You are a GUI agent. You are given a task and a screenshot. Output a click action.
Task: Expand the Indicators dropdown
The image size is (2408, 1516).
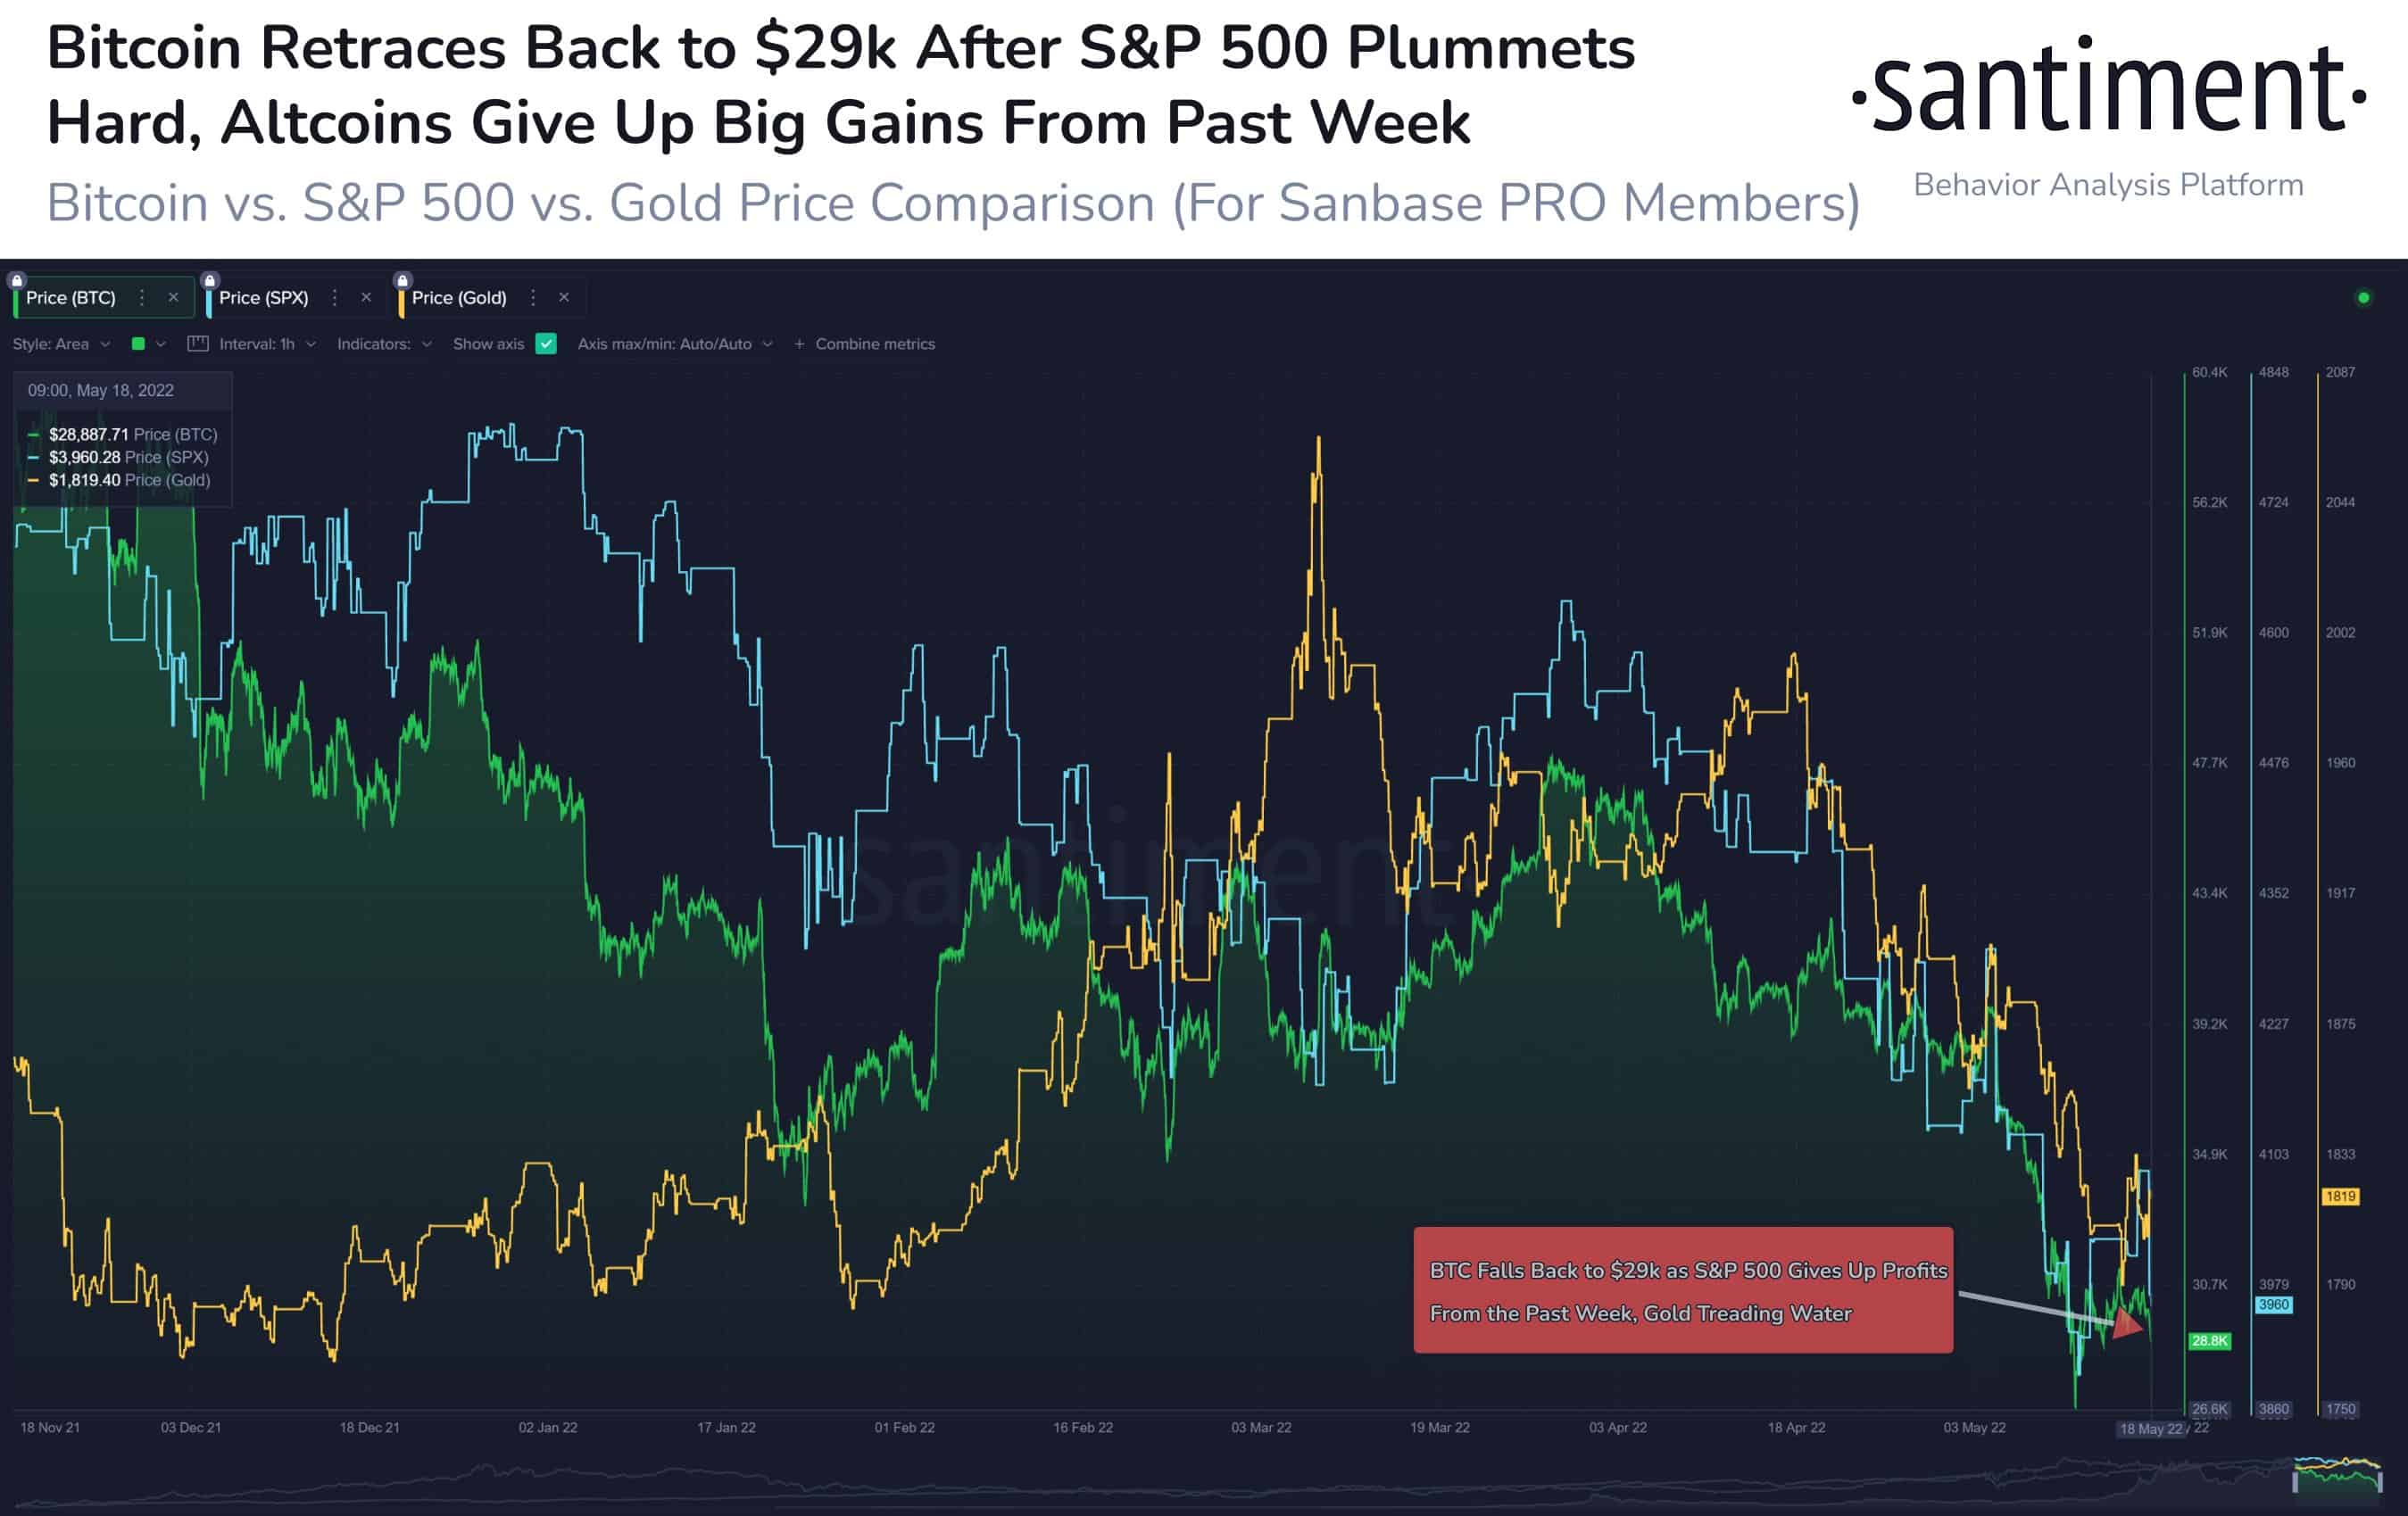pyautogui.click(x=384, y=343)
